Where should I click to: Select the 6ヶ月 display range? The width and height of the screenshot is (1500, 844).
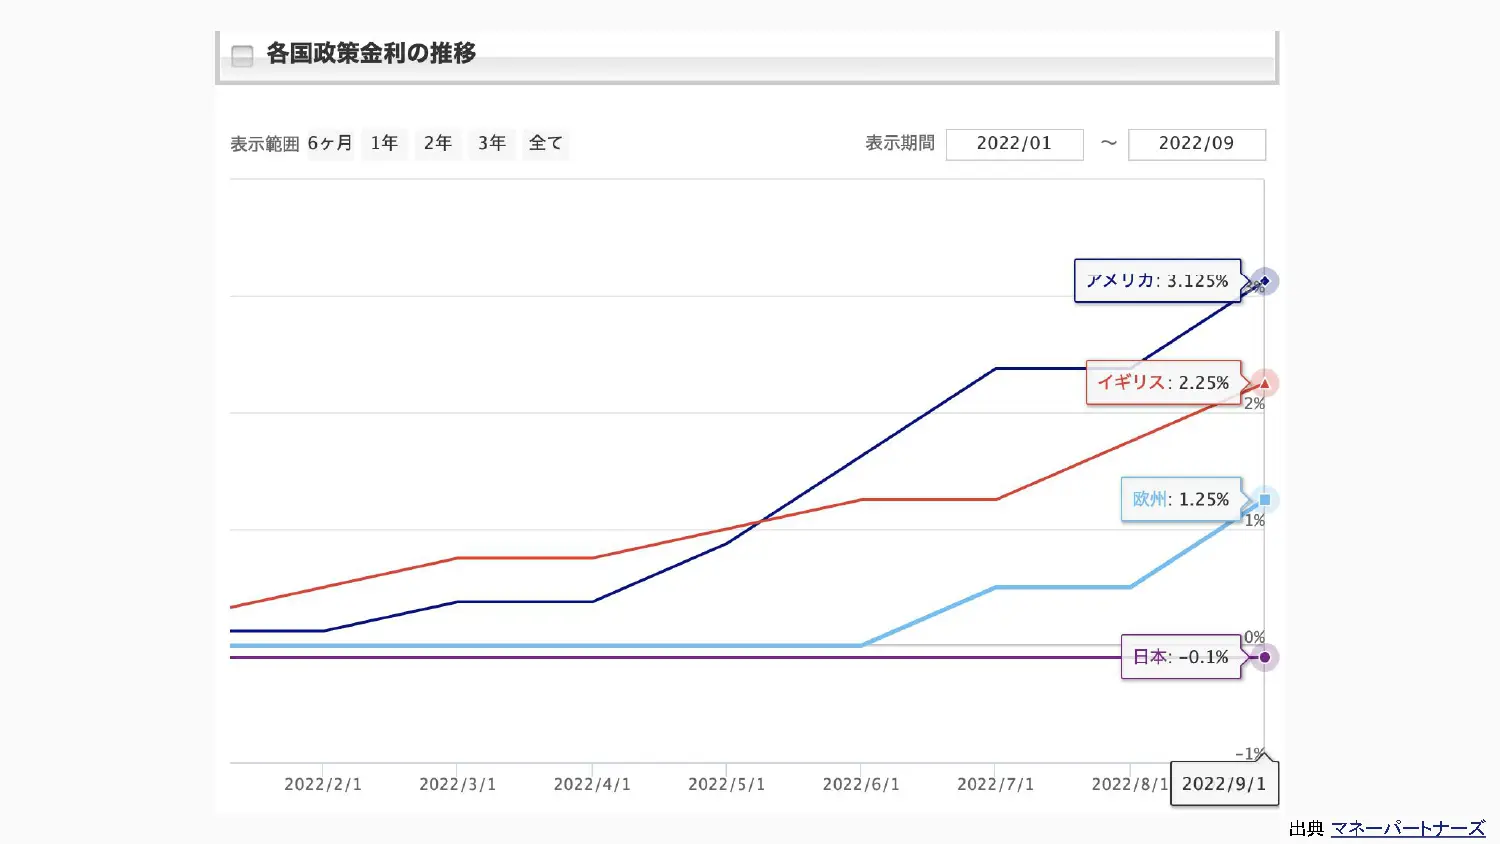click(x=330, y=143)
